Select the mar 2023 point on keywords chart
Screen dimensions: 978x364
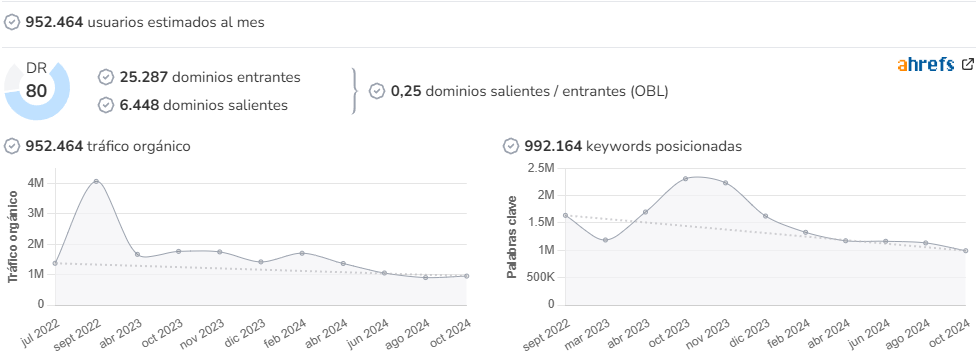pos(605,240)
